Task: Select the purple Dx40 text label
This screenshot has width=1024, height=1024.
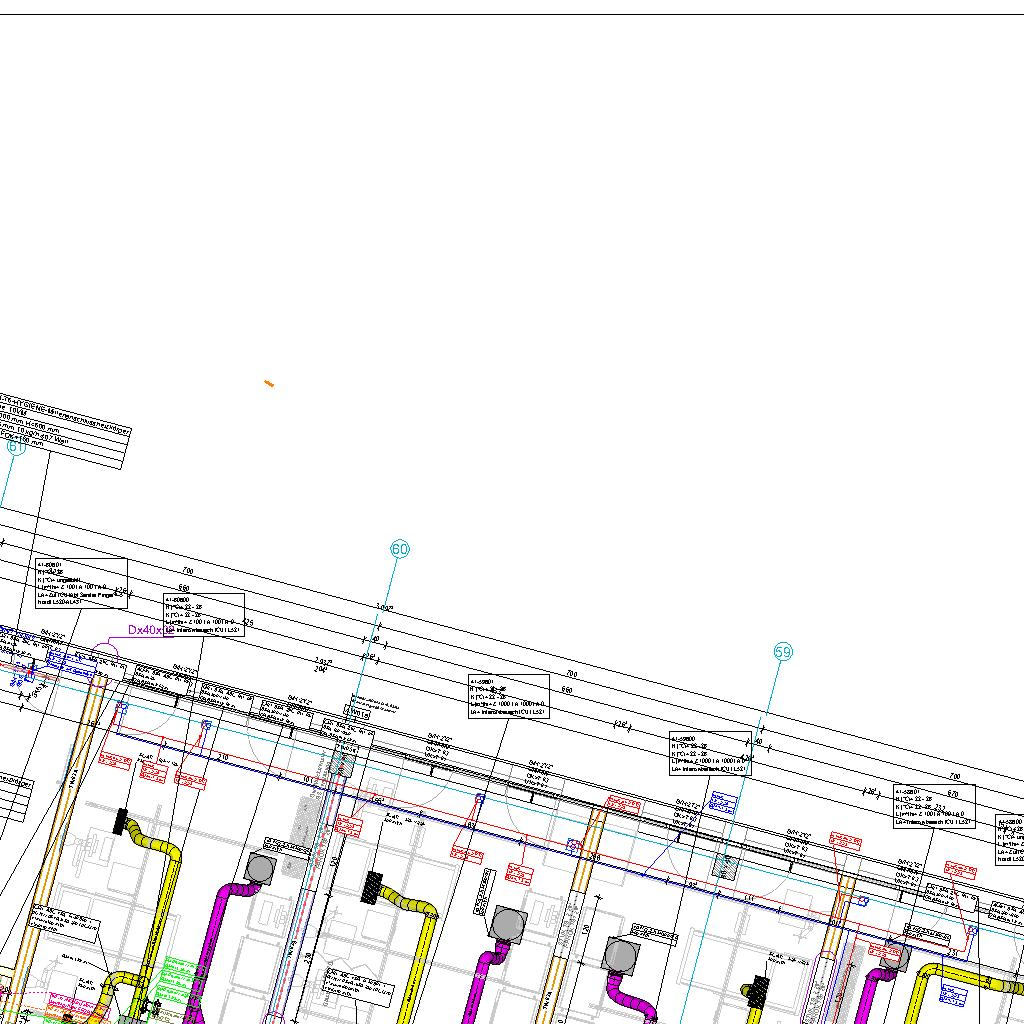Action: [x=151, y=630]
